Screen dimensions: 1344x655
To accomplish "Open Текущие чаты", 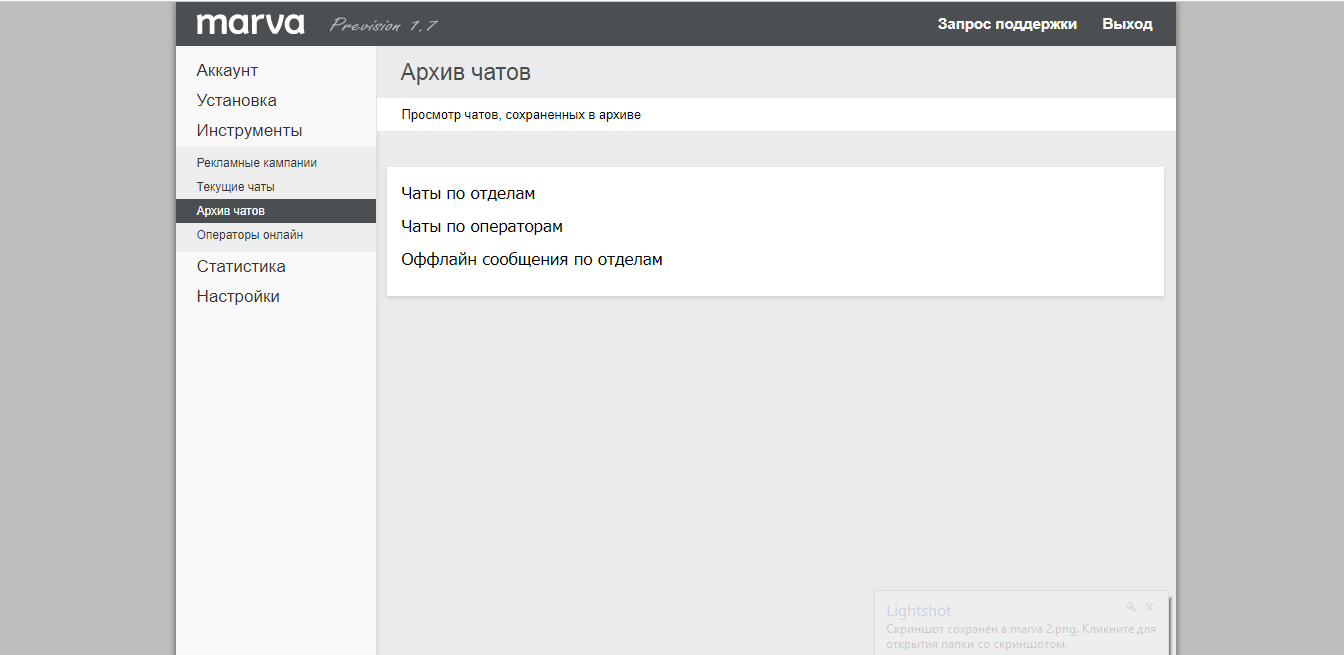I will pyautogui.click(x=235, y=186).
